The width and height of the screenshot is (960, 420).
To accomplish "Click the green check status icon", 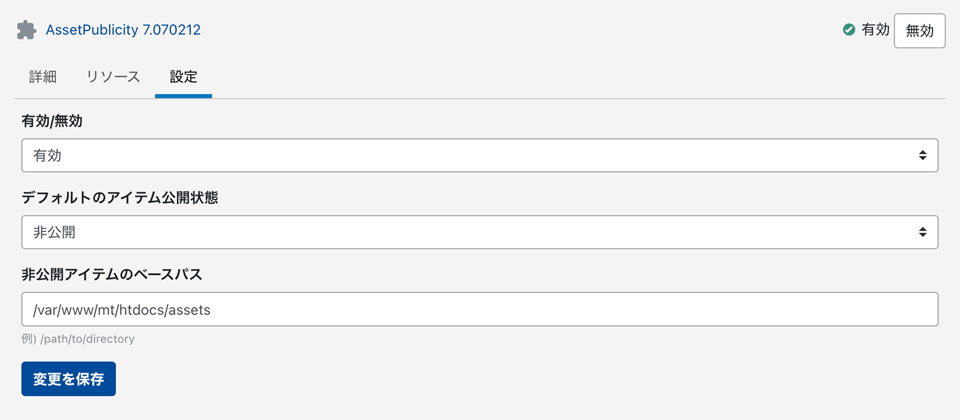I will pyautogui.click(x=849, y=30).
